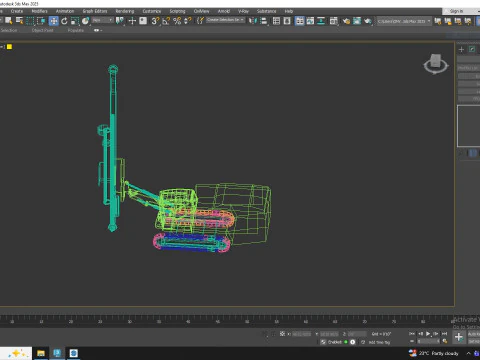Switch to the Object Paint ribbon tab
Viewport: 480px width, 360px height.
point(43,30)
